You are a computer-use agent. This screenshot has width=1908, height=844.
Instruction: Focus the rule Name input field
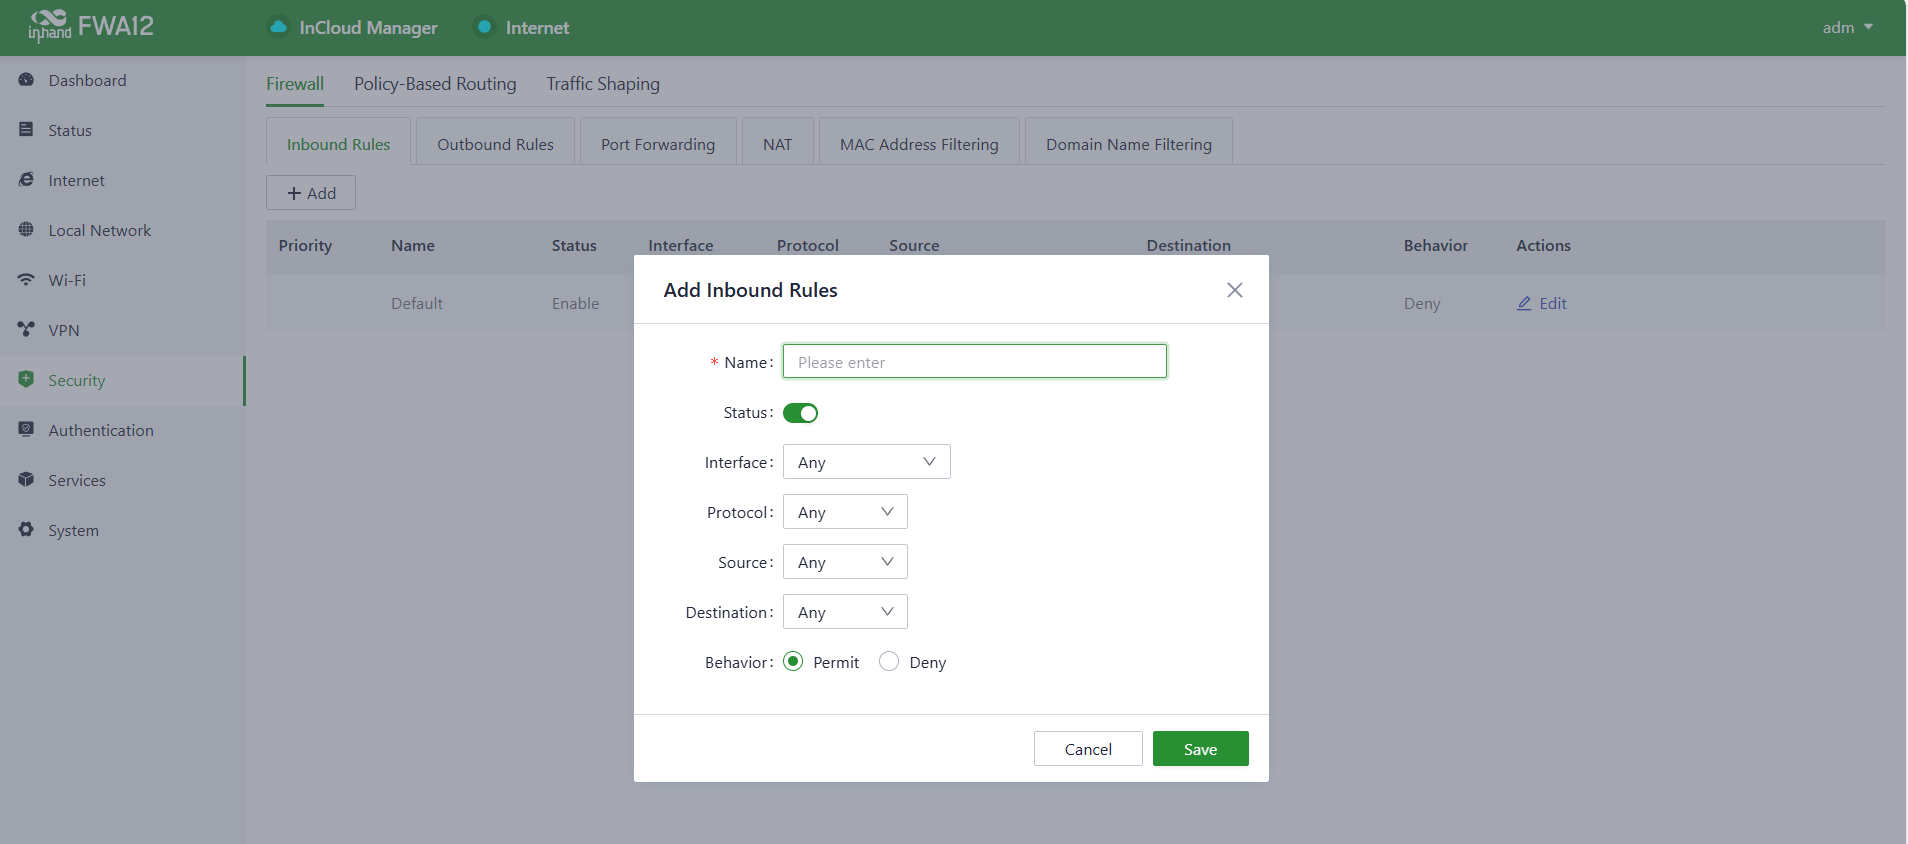pyautogui.click(x=974, y=362)
